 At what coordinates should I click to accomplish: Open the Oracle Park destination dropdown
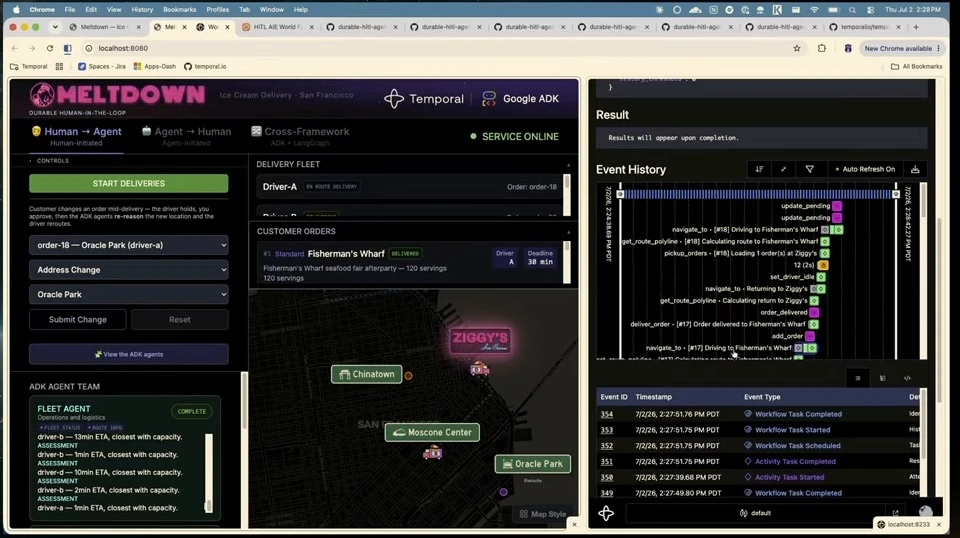[129, 294]
